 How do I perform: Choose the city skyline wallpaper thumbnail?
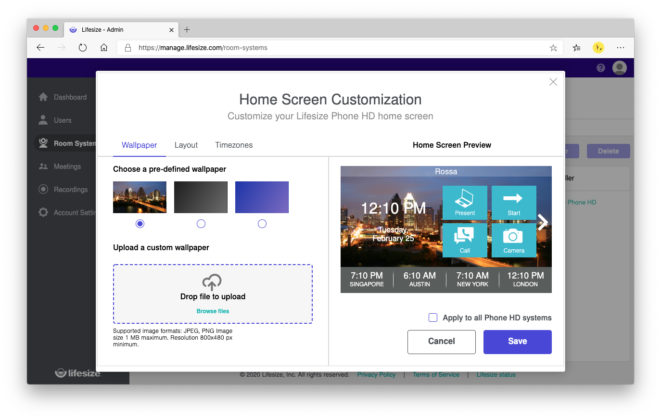pos(140,197)
